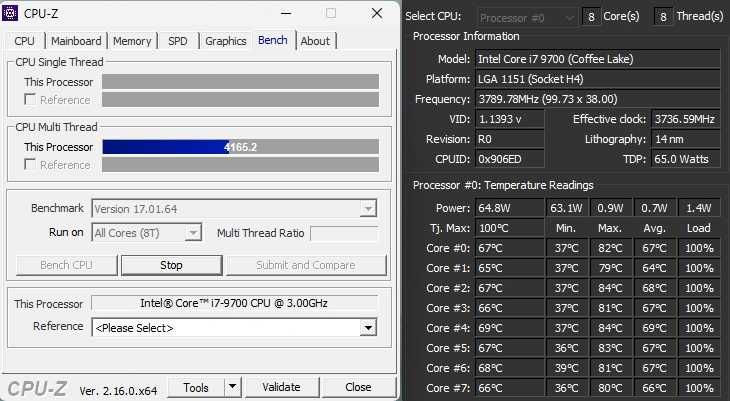730x401 pixels.
Task: Click Core #4 current temperature 69°C
Action: (510, 328)
